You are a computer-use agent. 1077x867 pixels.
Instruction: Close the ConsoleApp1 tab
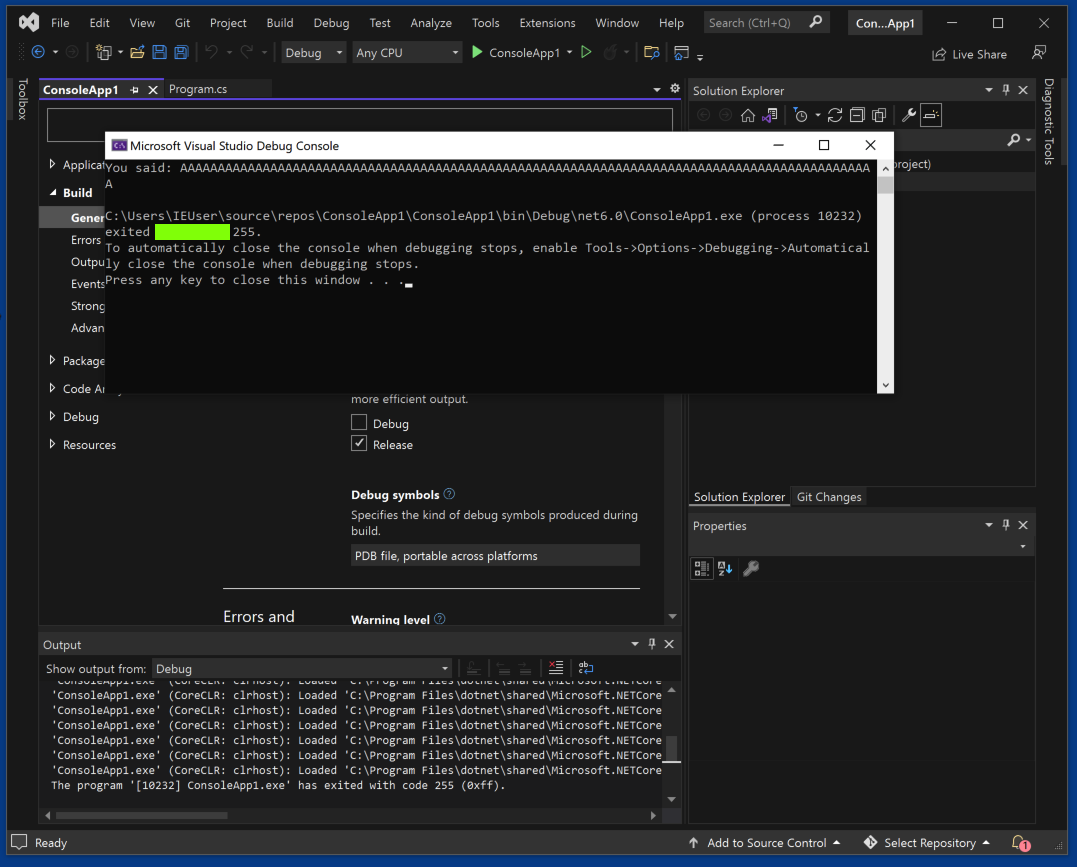point(153,90)
